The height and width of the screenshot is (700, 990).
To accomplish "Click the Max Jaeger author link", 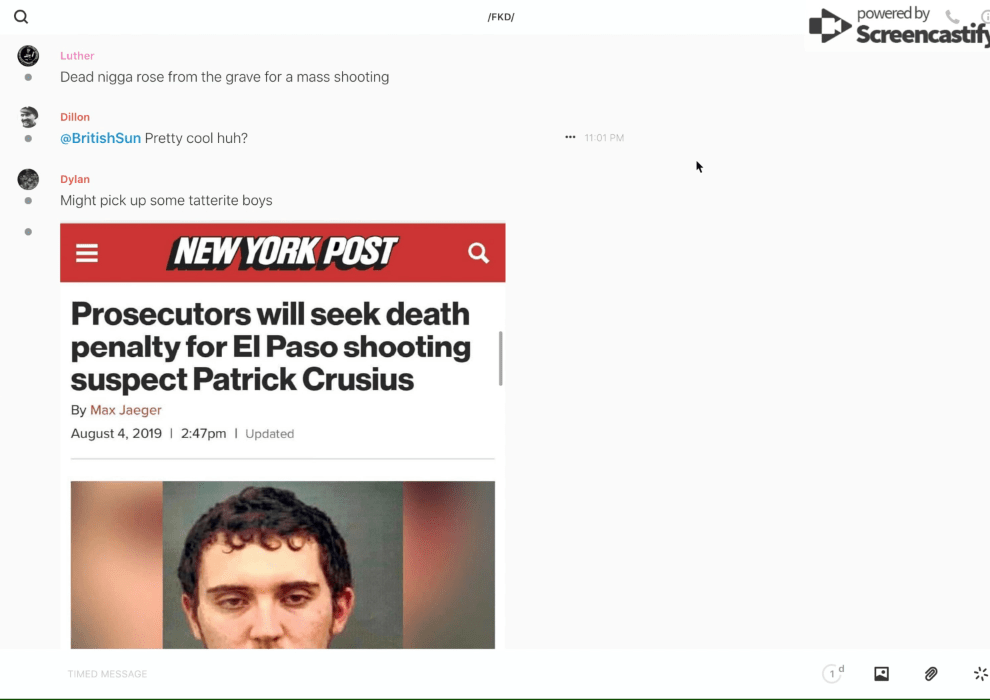I will point(125,410).
